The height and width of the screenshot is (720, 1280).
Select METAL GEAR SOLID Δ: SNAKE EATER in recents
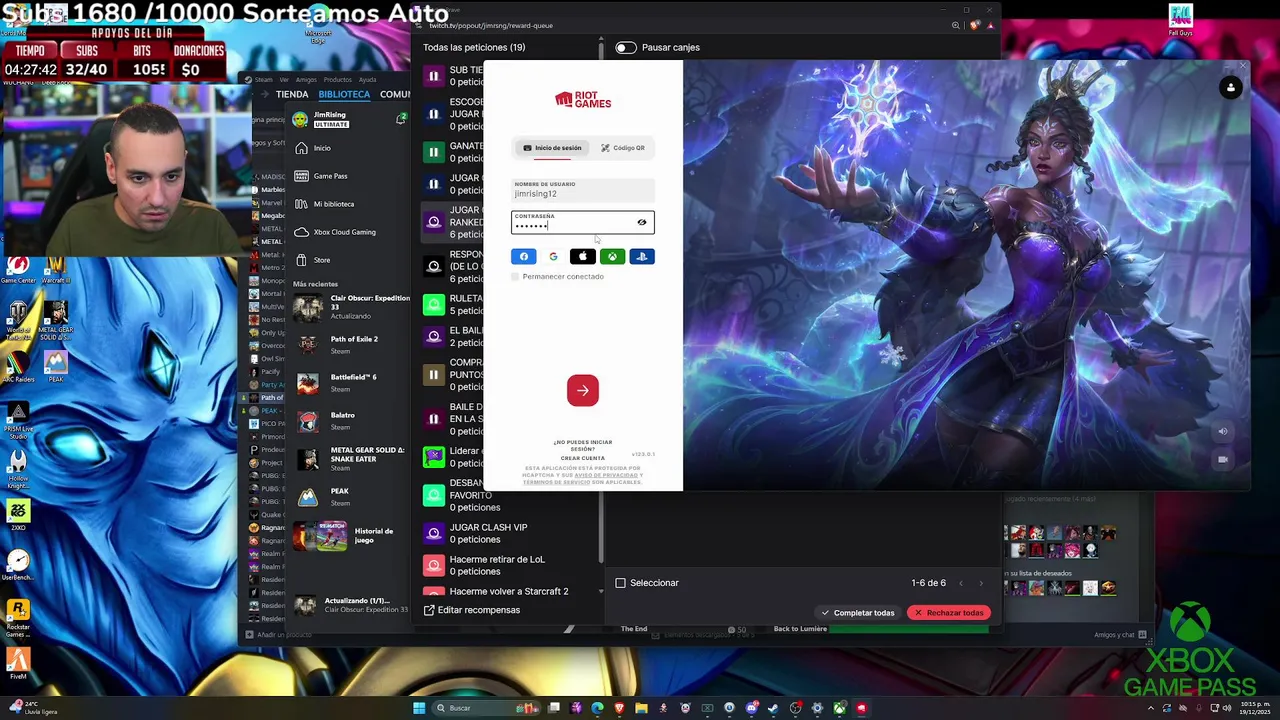350,458
